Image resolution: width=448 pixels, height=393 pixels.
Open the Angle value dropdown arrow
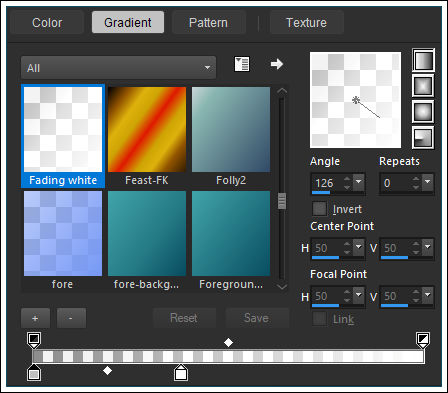[359, 182]
